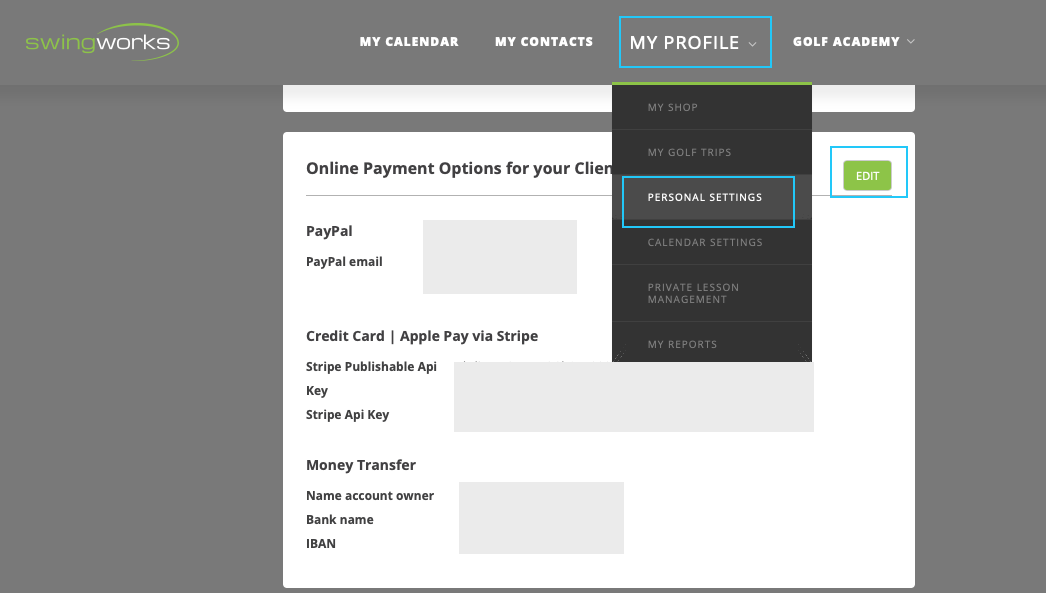Image resolution: width=1046 pixels, height=593 pixels.
Task: Open Calendar Settings from the dropdown
Action: 705,243
